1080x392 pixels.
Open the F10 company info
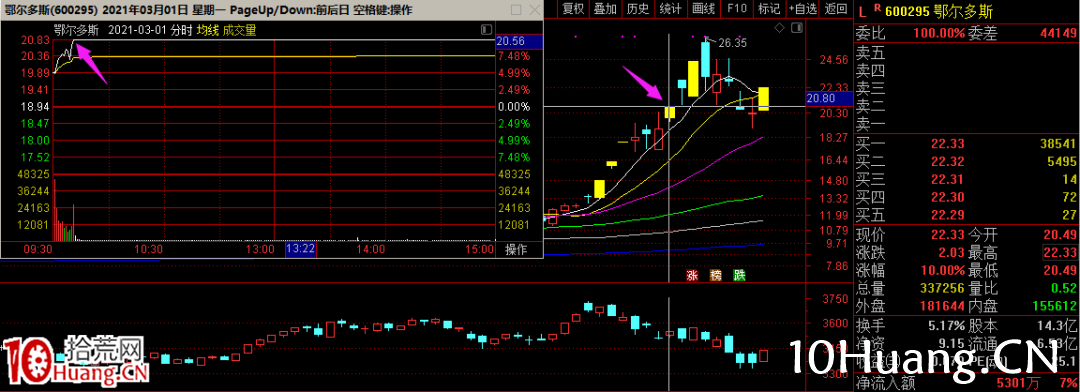pyautogui.click(x=736, y=8)
